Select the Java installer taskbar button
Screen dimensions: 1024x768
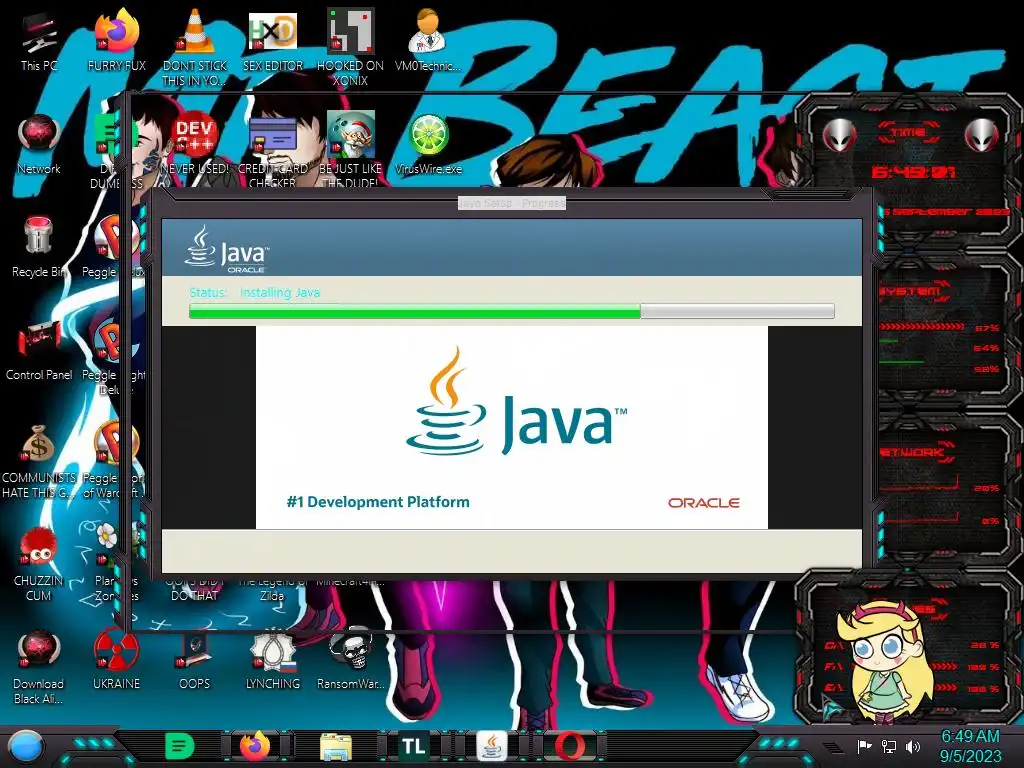coord(492,746)
